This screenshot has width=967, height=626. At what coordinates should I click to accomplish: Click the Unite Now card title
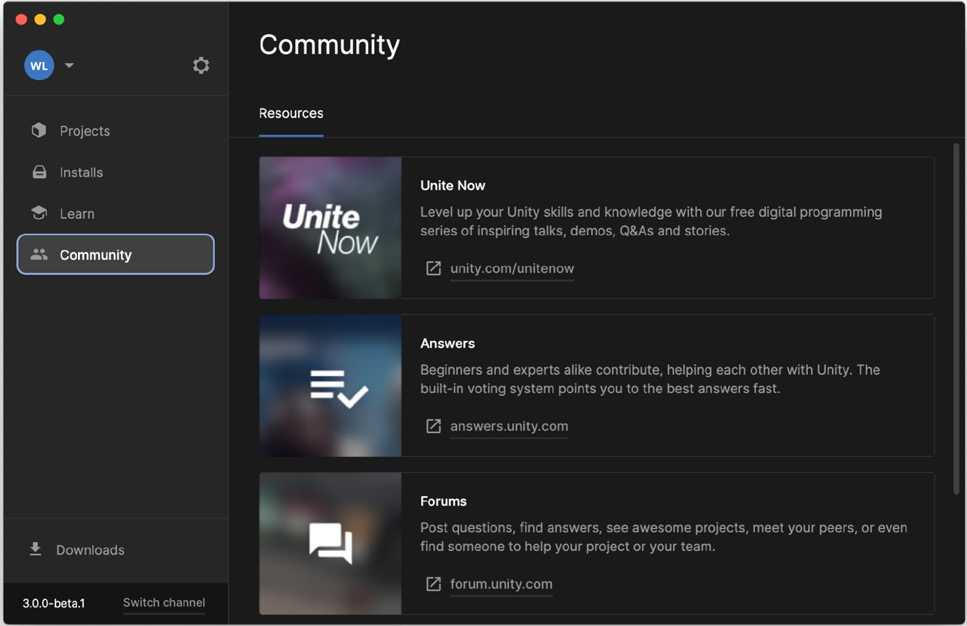pyautogui.click(x=453, y=186)
